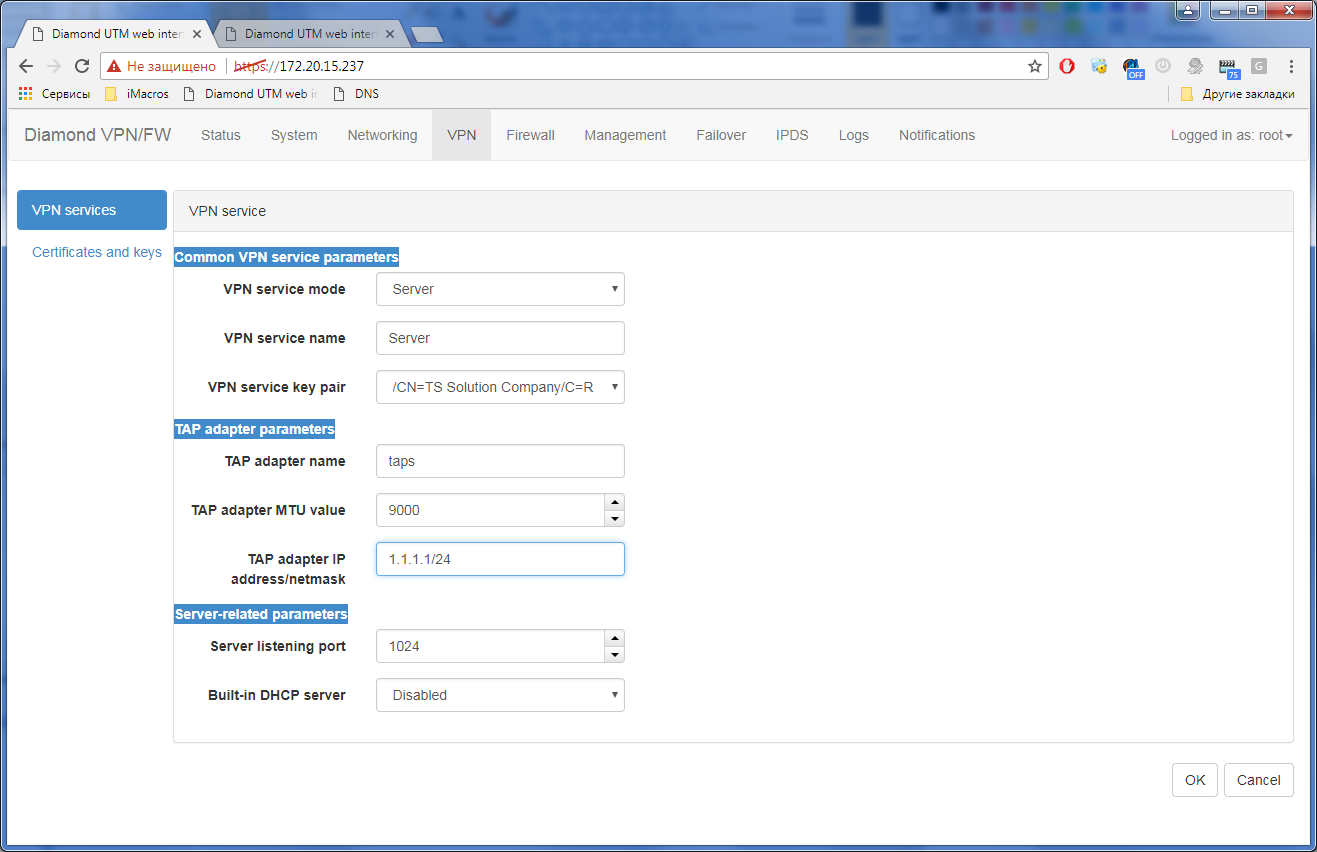Close the first Diamond UTM tab
Screen dimensions: 1317x852
(x=197, y=33)
